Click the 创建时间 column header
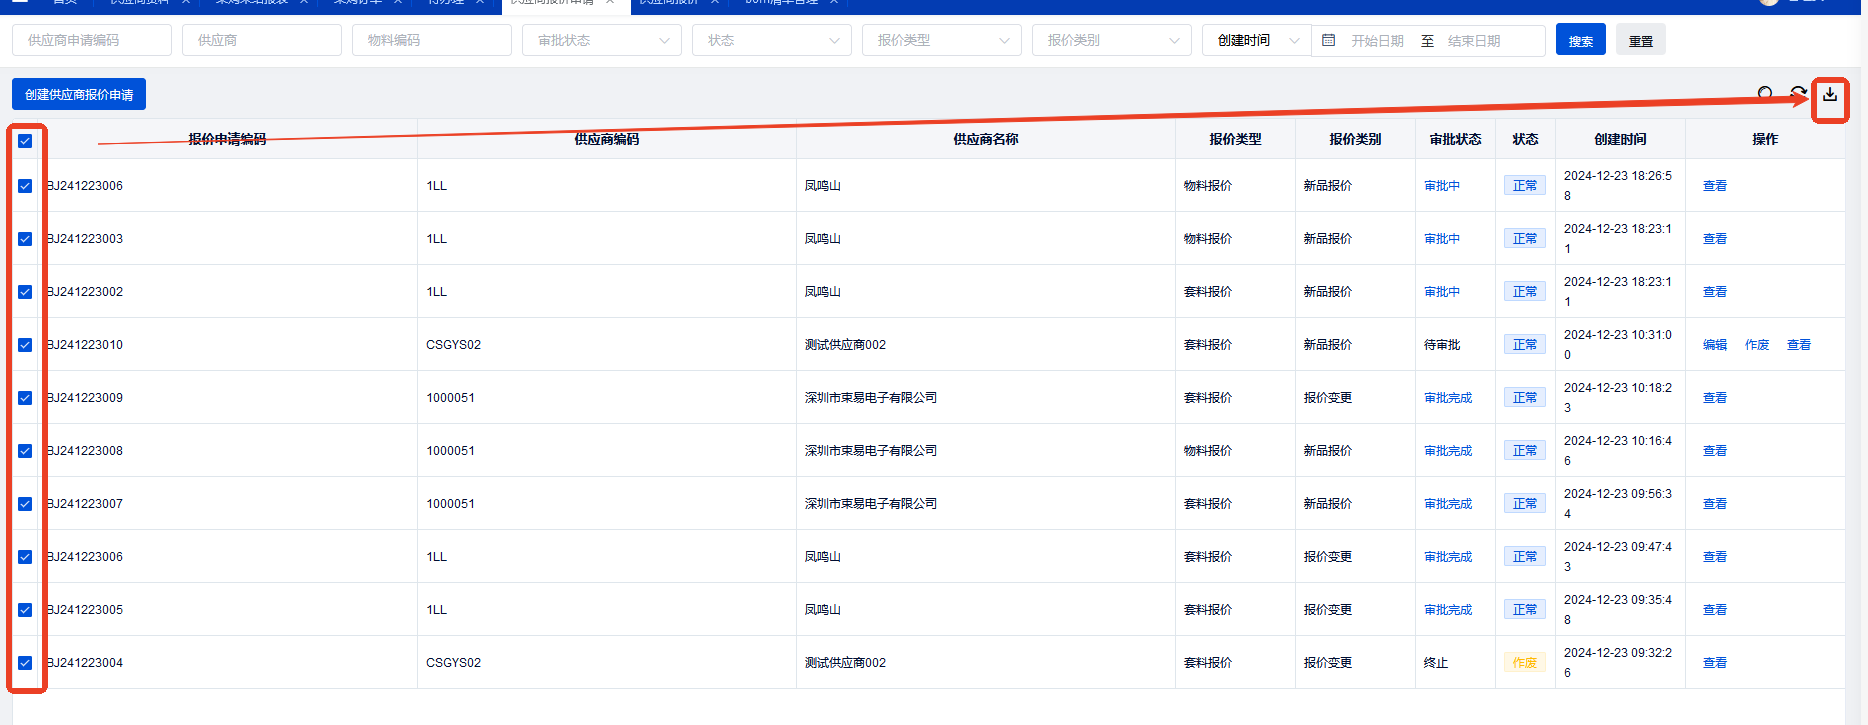Image resolution: width=1868 pixels, height=725 pixels. pyautogui.click(x=1620, y=139)
